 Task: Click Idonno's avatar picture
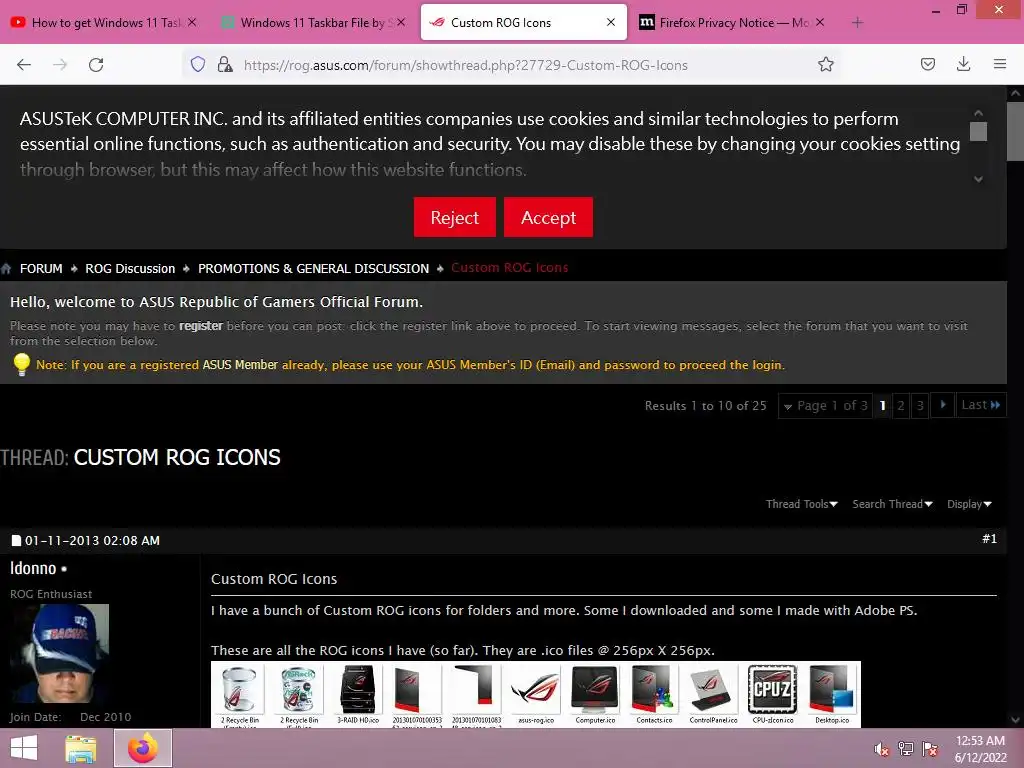point(59,653)
